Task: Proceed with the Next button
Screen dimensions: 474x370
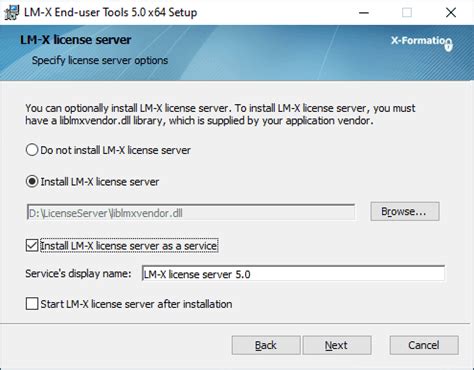Action: click(x=337, y=345)
